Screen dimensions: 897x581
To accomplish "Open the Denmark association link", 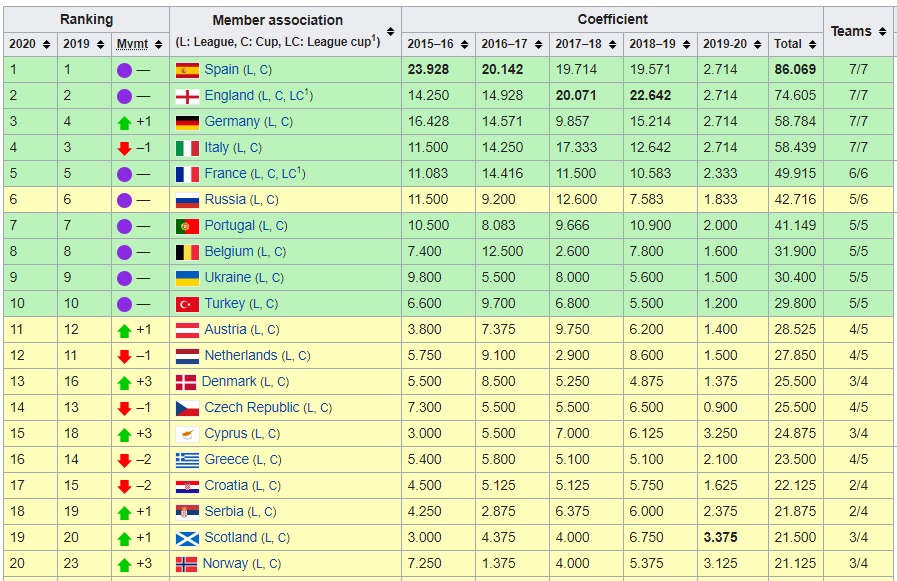I will point(229,381).
